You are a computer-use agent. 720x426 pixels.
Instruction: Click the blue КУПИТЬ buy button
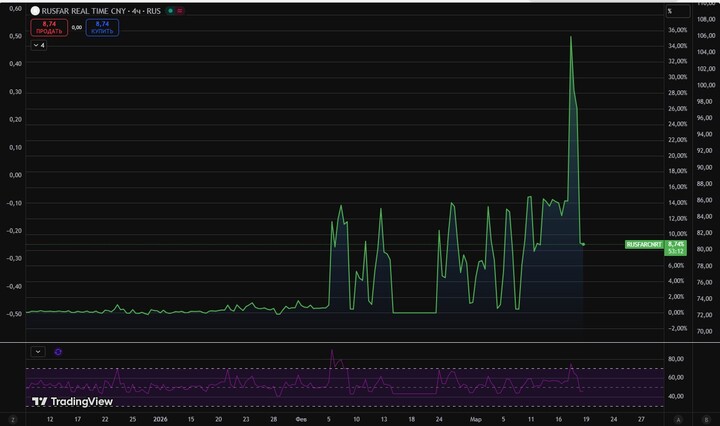click(102, 27)
